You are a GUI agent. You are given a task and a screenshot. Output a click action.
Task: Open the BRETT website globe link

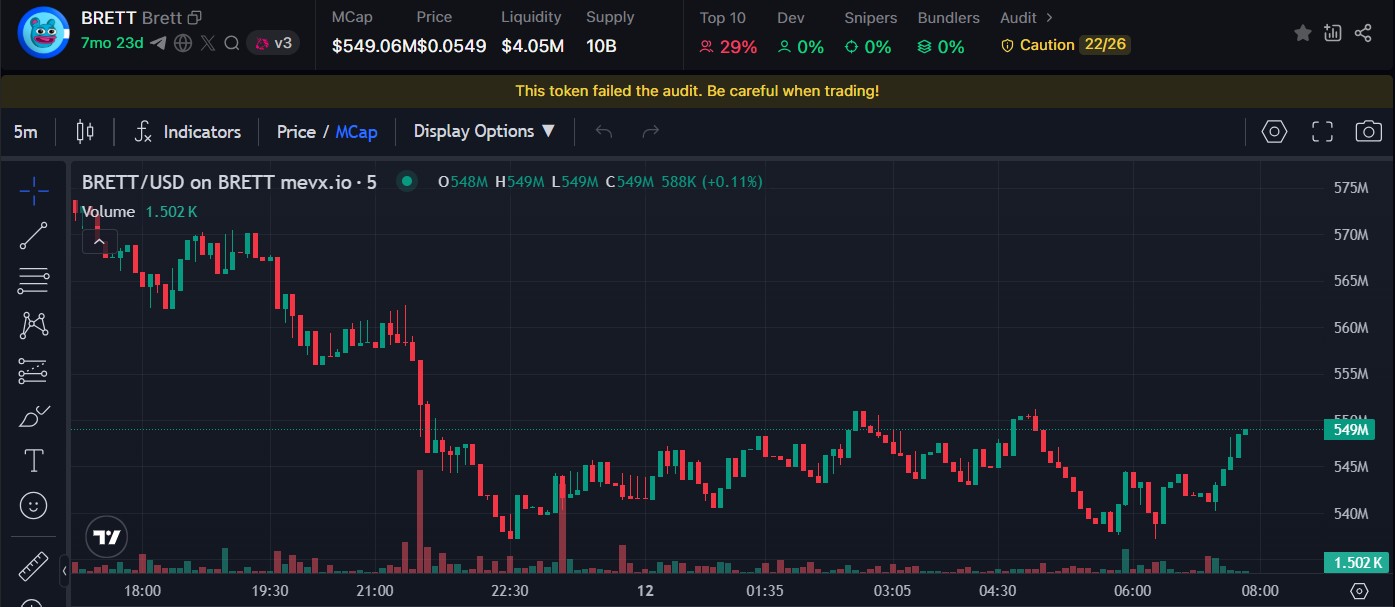(183, 43)
